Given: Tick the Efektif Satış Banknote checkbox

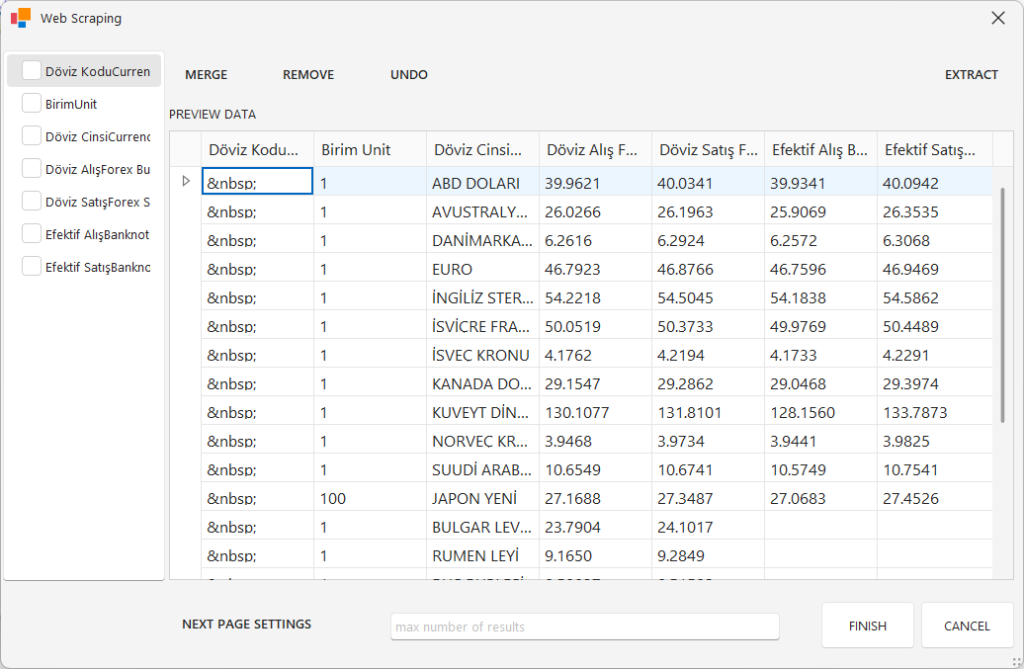Looking at the screenshot, I should 32,267.
